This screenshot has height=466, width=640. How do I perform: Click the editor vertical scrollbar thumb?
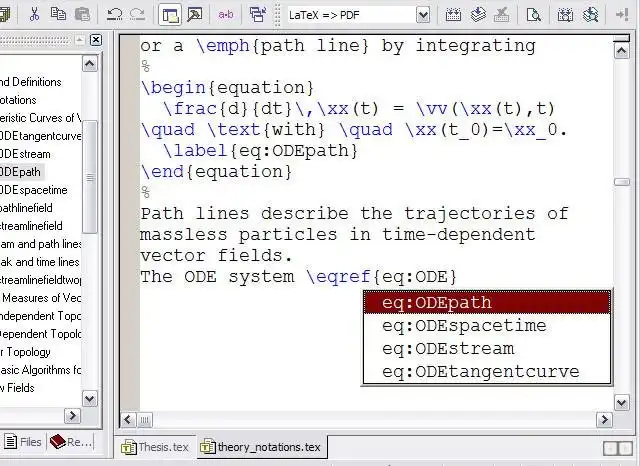pos(622,182)
